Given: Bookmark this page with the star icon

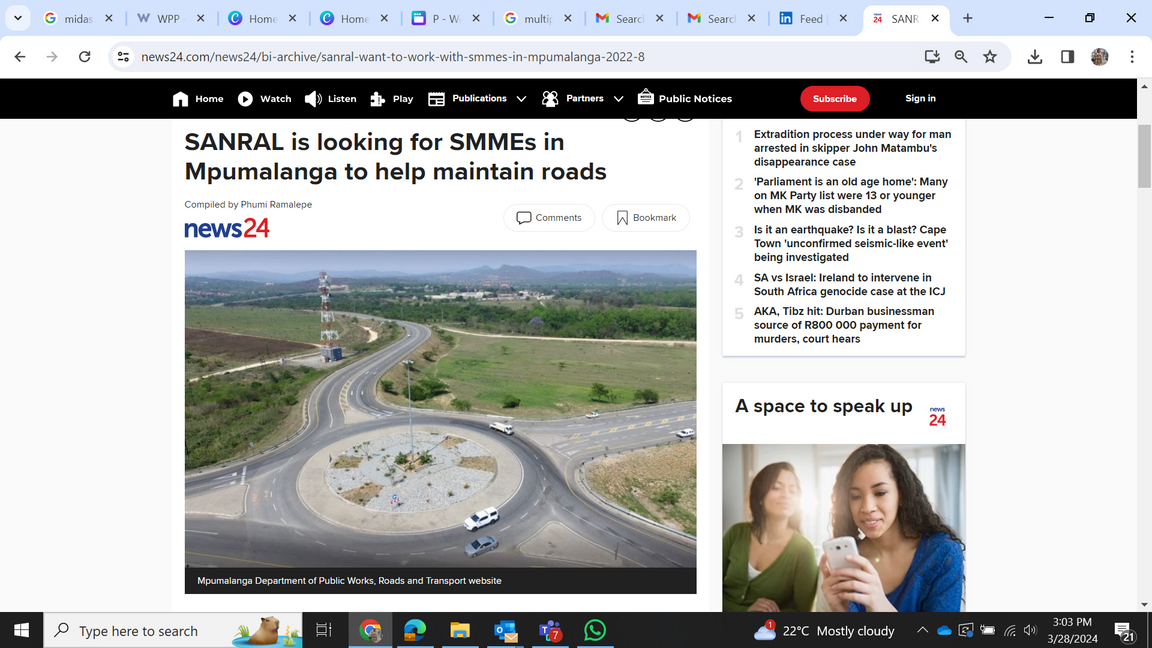Looking at the screenshot, I should [990, 57].
